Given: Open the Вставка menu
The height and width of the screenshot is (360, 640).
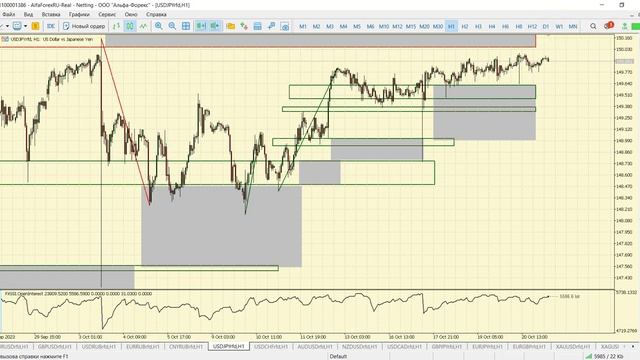Looking at the screenshot, I should point(51,14).
